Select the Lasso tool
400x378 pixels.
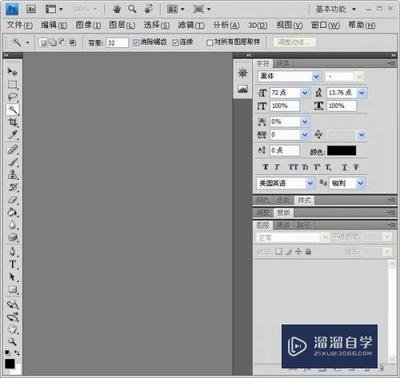(12, 97)
